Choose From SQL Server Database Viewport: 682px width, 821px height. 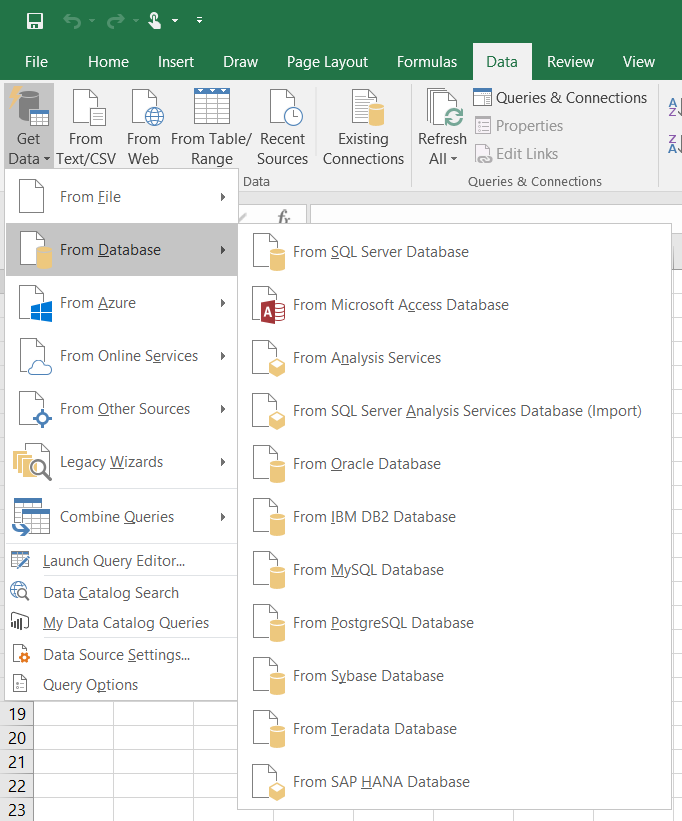(x=454, y=252)
